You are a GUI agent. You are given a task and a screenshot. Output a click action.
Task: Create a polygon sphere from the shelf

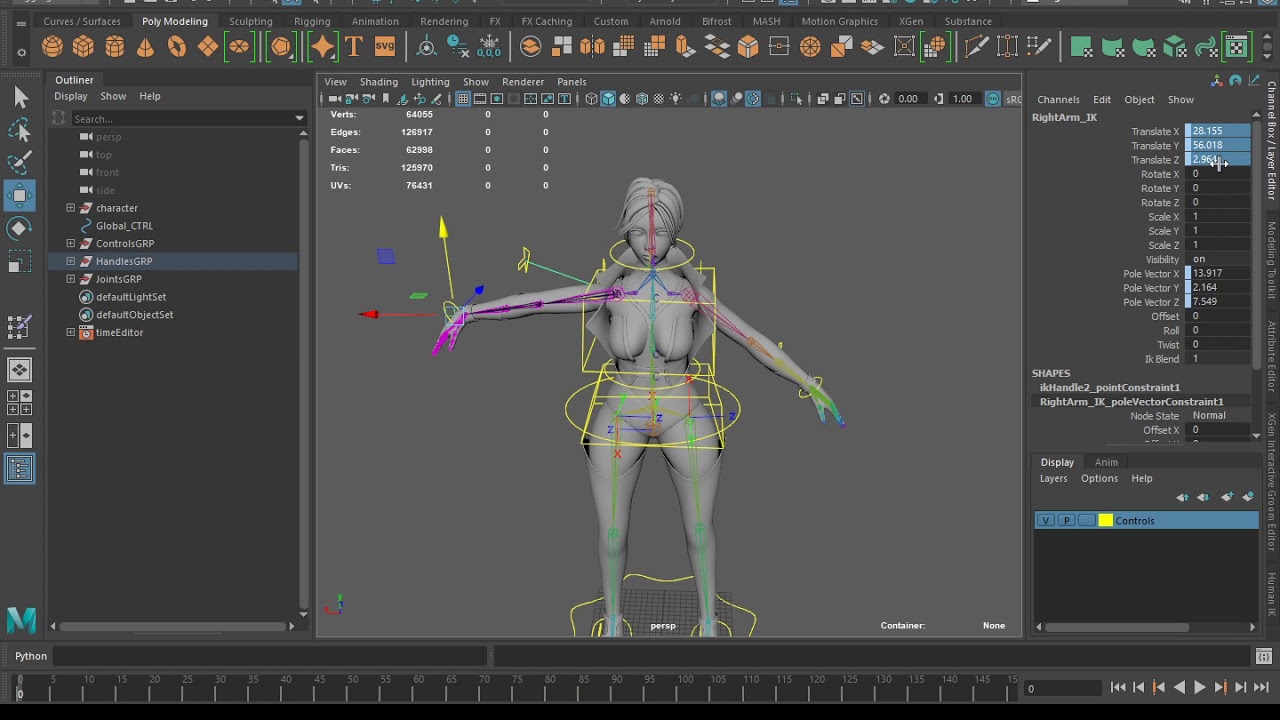pos(52,46)
